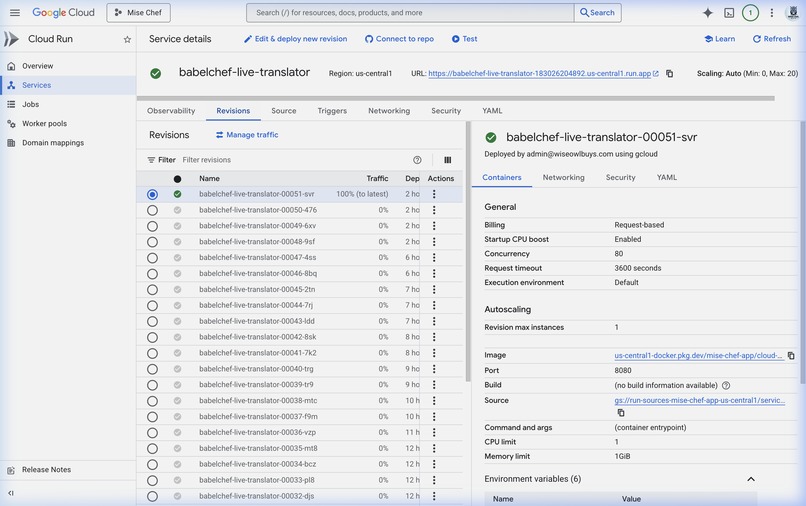Open user account avatar

794,13
